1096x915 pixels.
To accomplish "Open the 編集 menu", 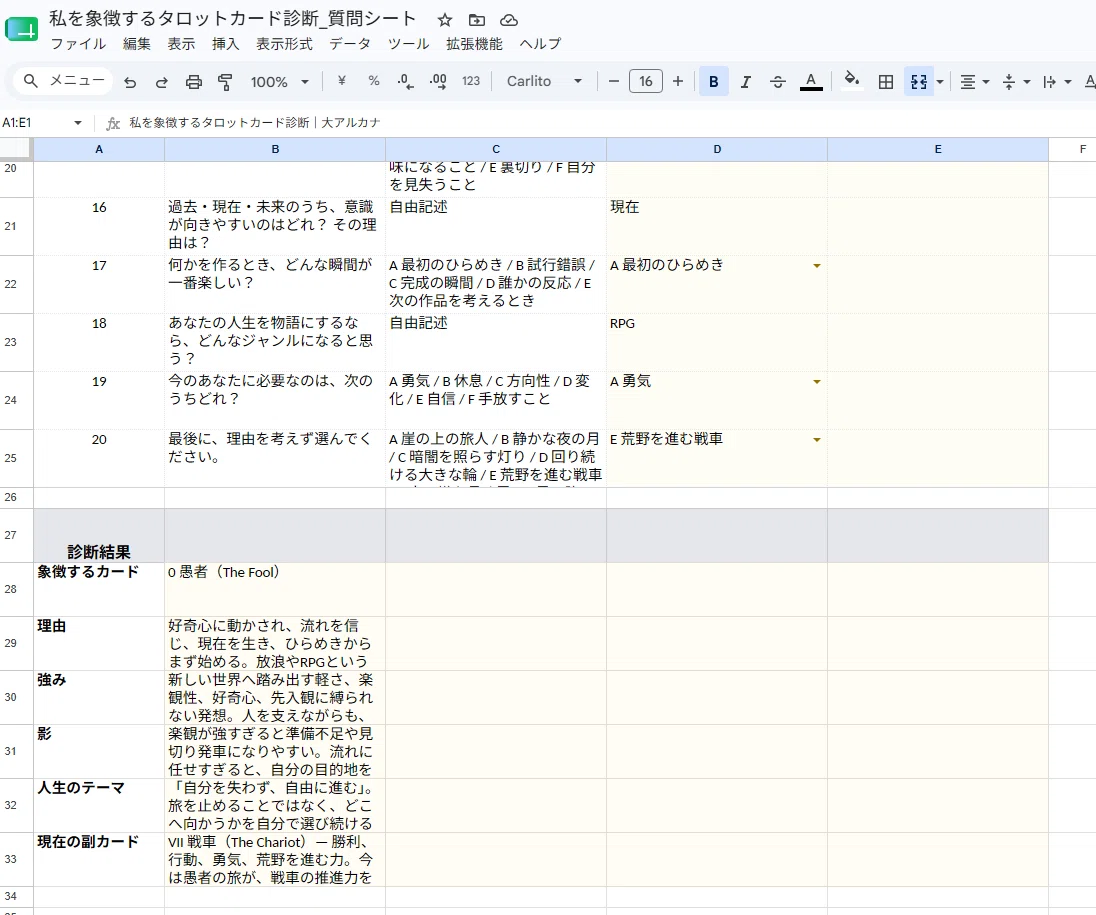I will point(137,43).
